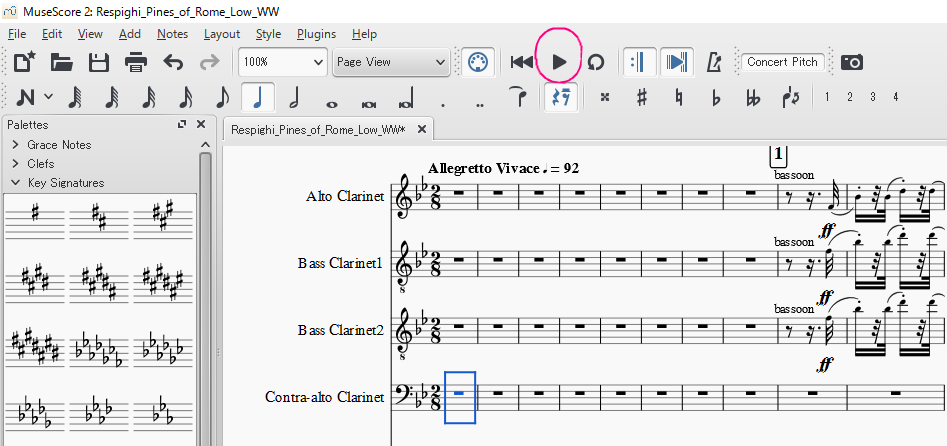
Task: Select the Contra-alto Clarinet first measure rest
Action: pos(459,393)
